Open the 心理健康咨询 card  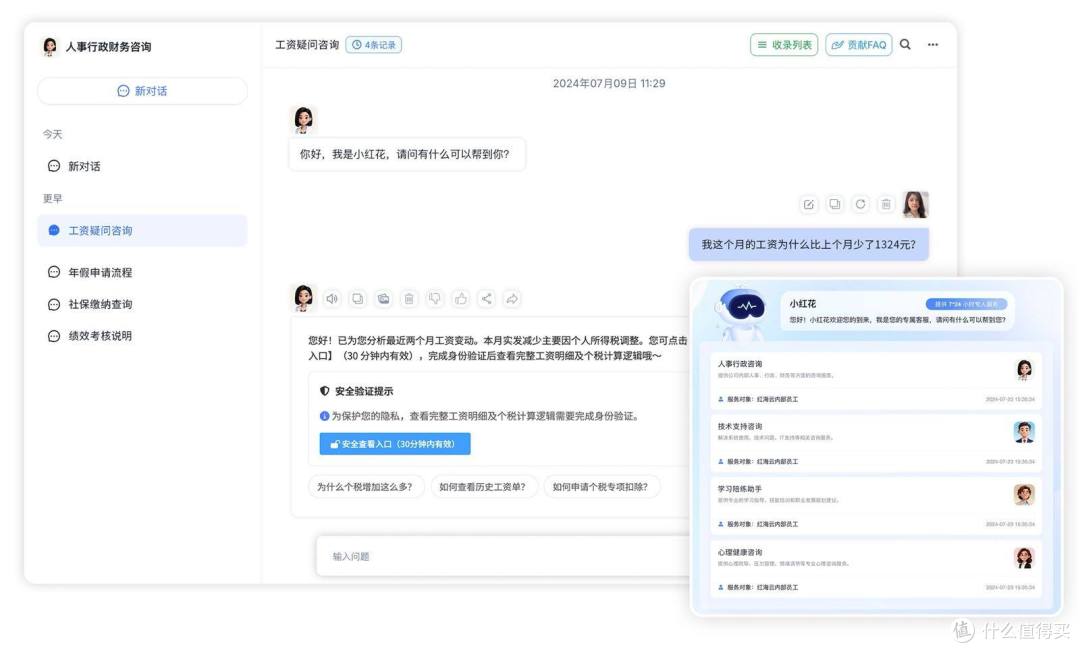tap(875, 569)
